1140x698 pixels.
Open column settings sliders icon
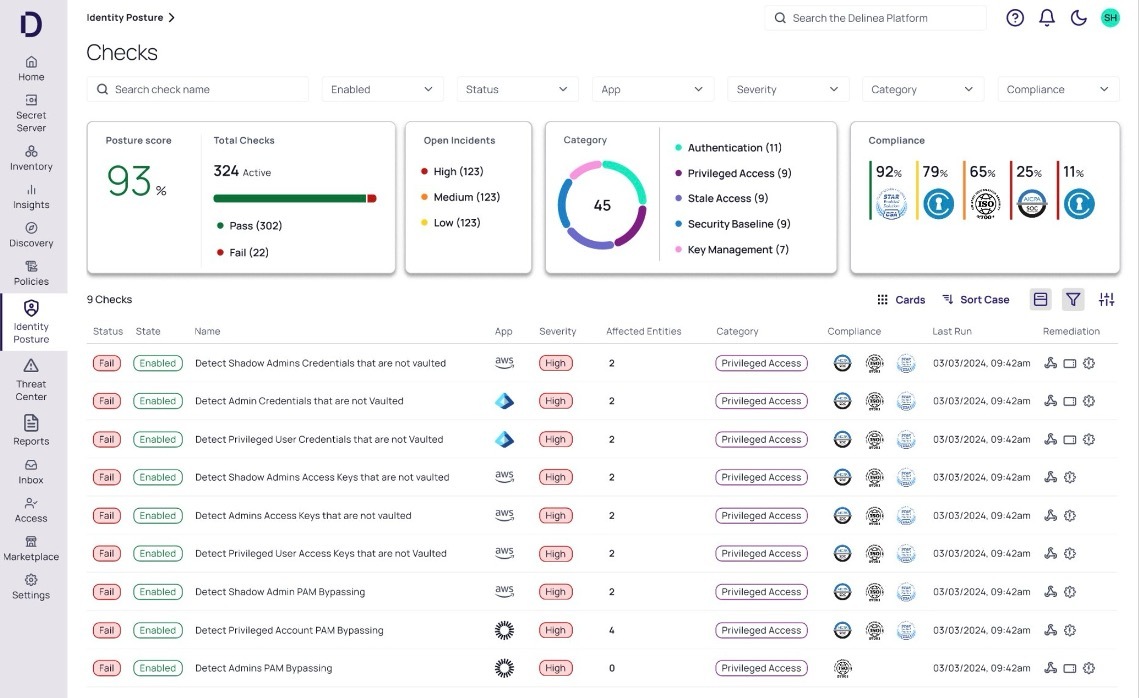pos(1106,299)
